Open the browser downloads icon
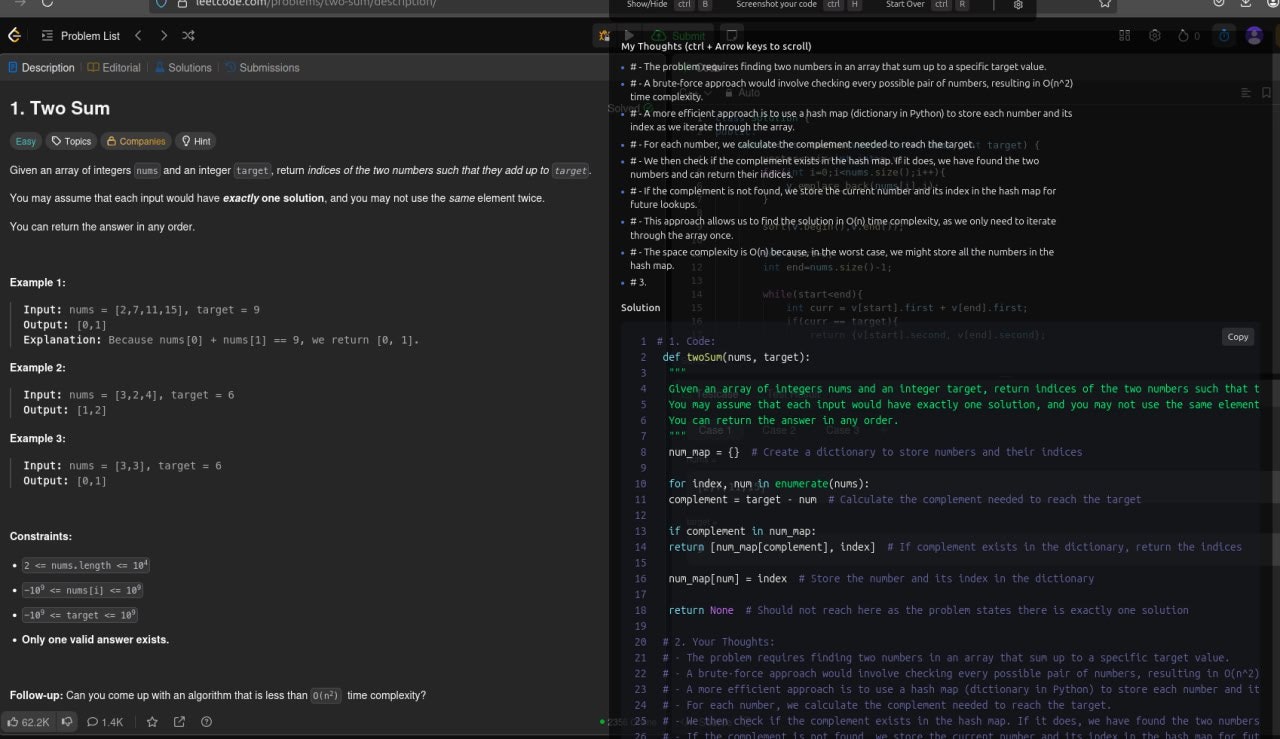This screenshot has height=739, width=1280. [x=1247, y=4]
